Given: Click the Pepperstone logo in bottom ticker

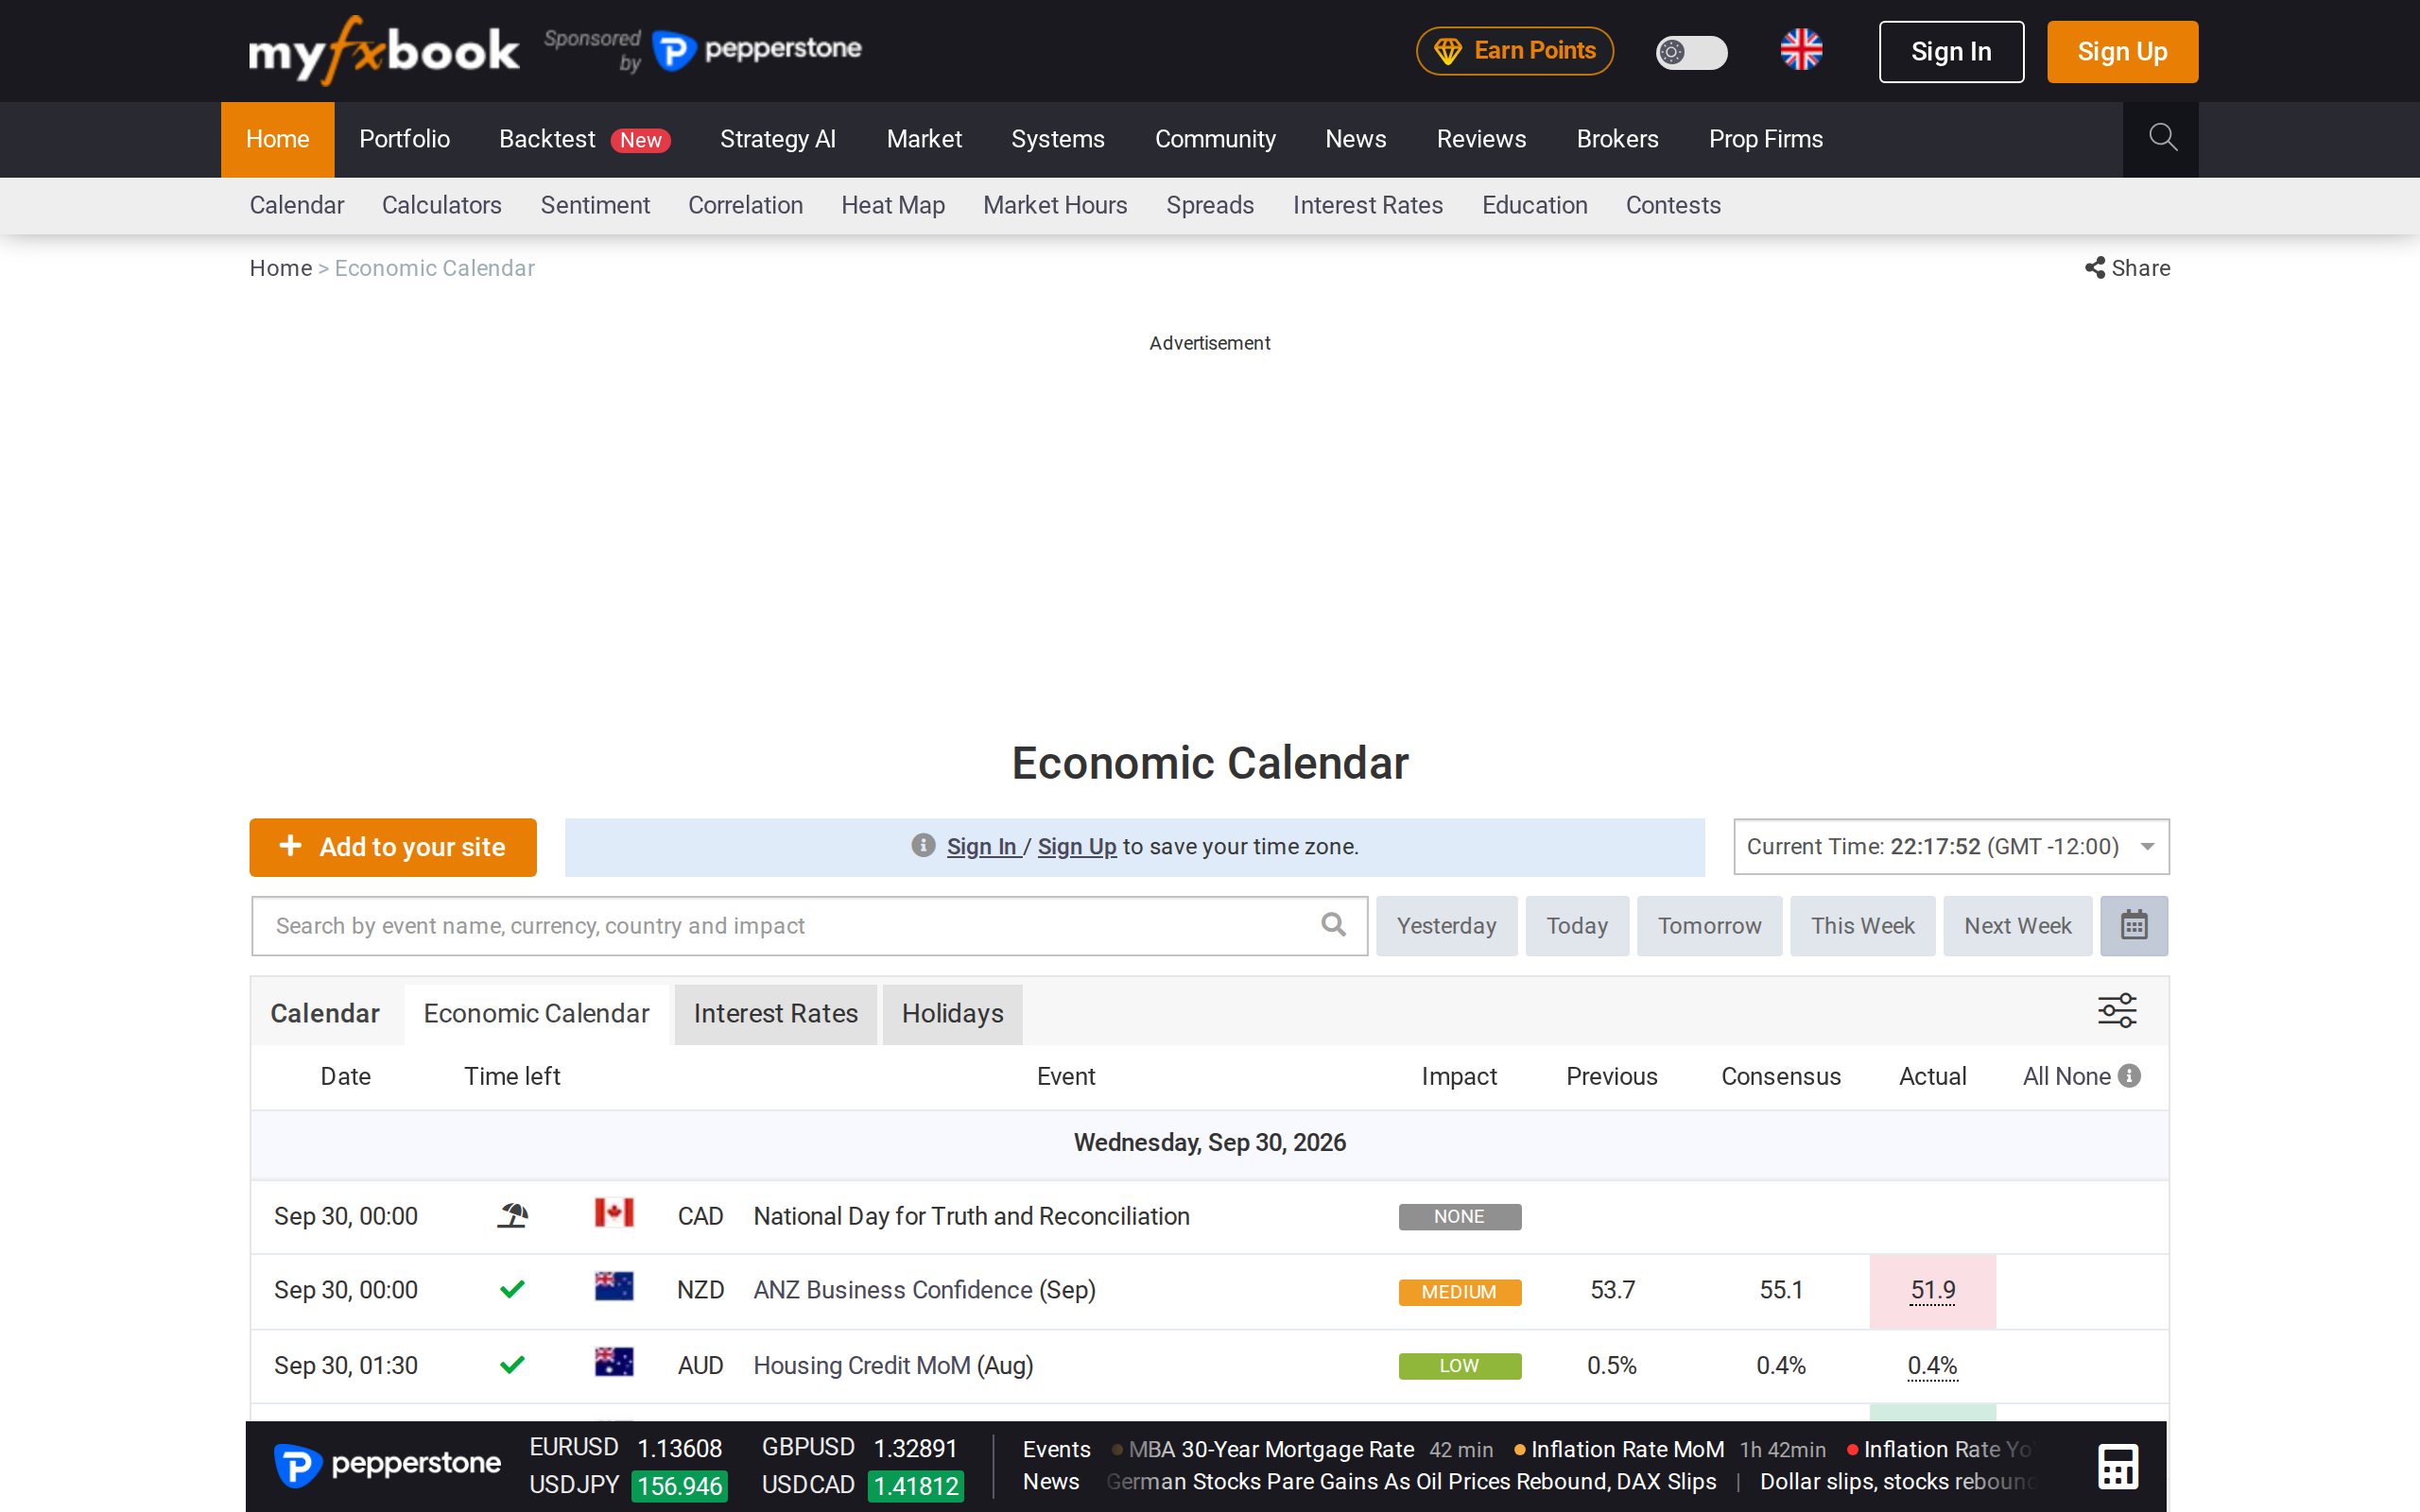Looking at the screenshot, I should point(387,1466).
